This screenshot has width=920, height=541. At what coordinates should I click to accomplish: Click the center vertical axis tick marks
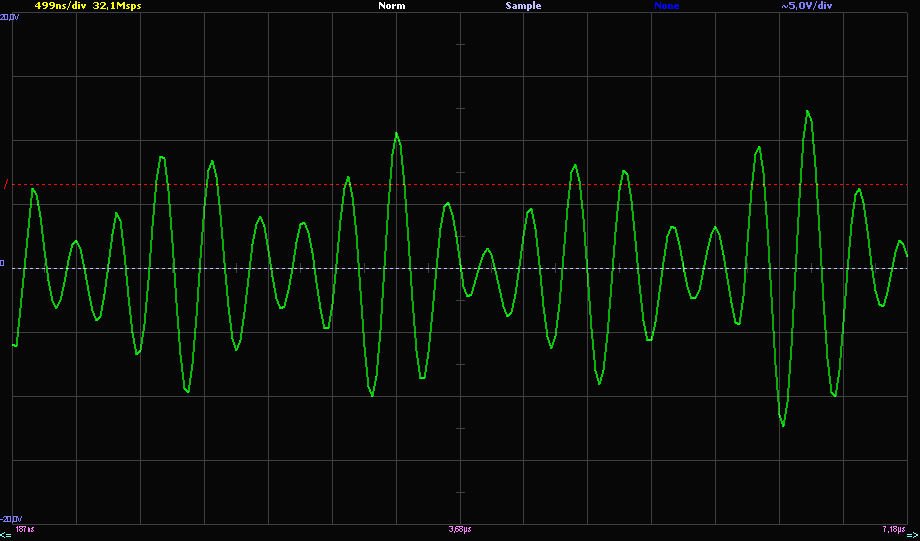460,300
